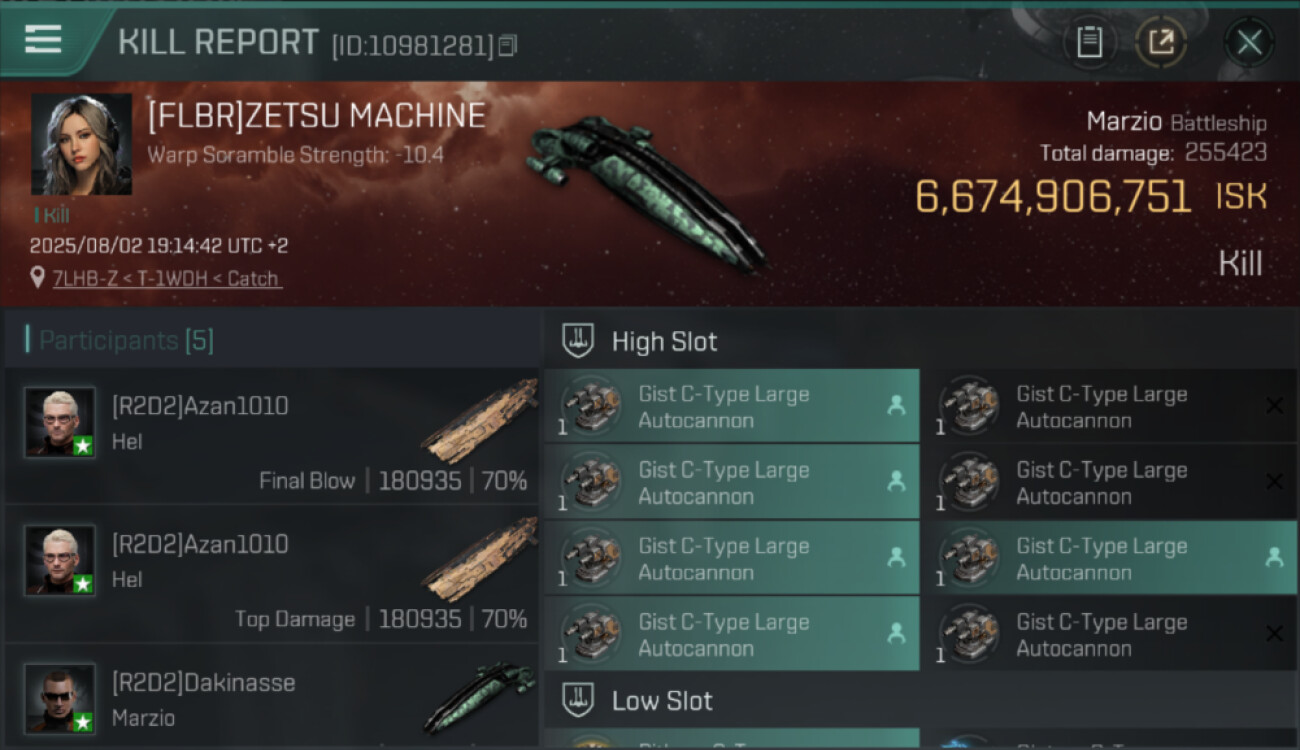This screenshot has width=1300, height=750.
Task: Select first left-column Gist C-Type Autocannon
Action: 731,406
